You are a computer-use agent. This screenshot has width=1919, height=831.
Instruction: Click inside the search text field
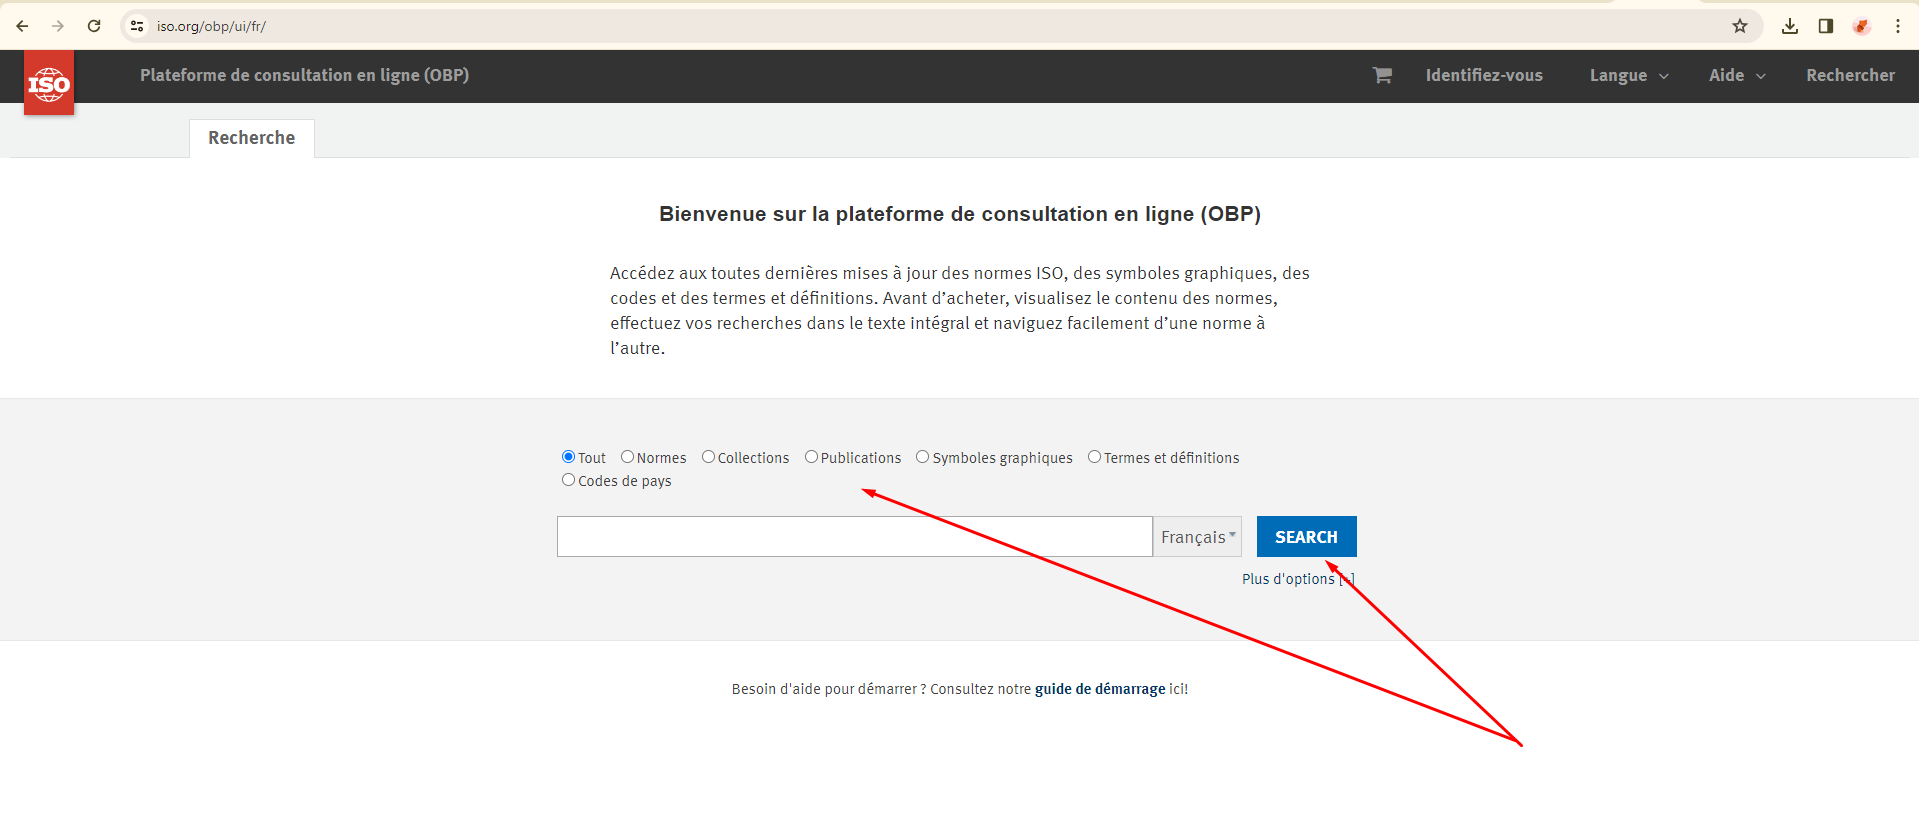pos(855,537)
